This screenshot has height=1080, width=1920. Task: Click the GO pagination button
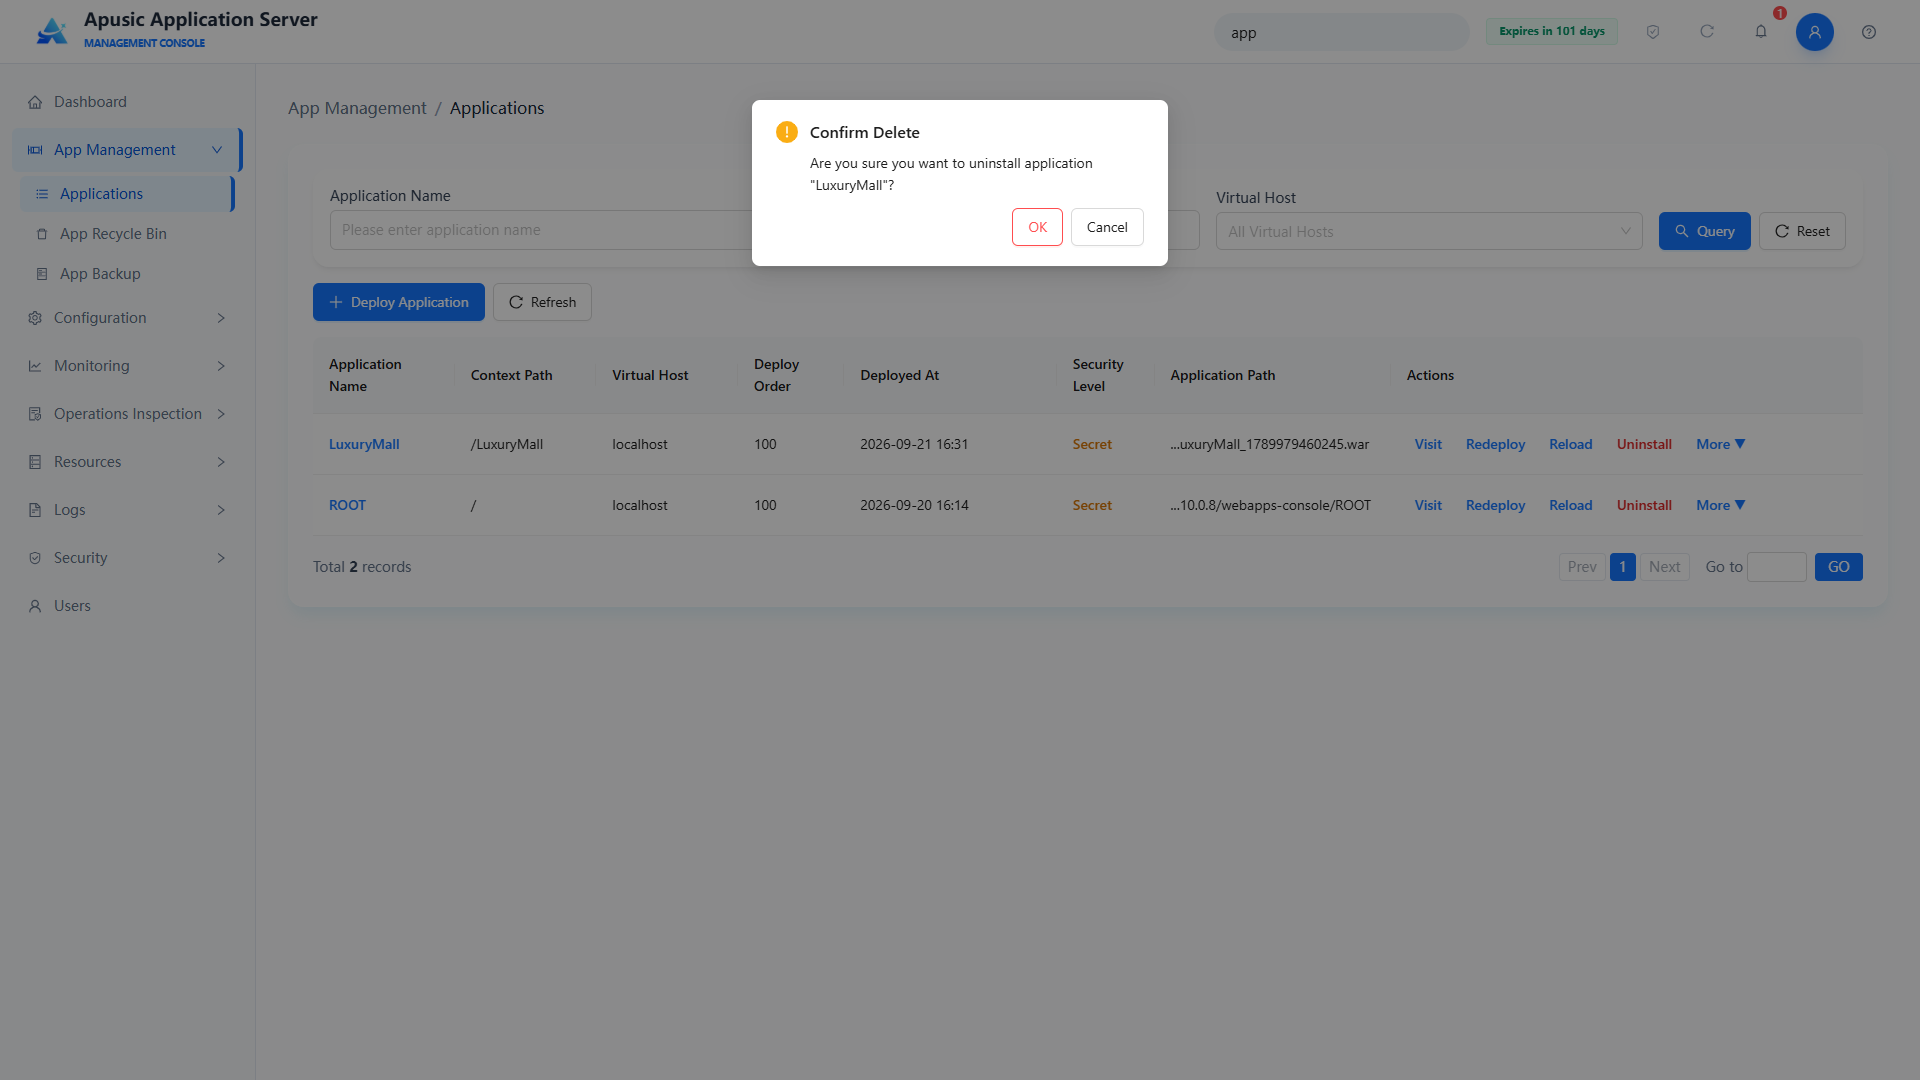pos(1839,567)
